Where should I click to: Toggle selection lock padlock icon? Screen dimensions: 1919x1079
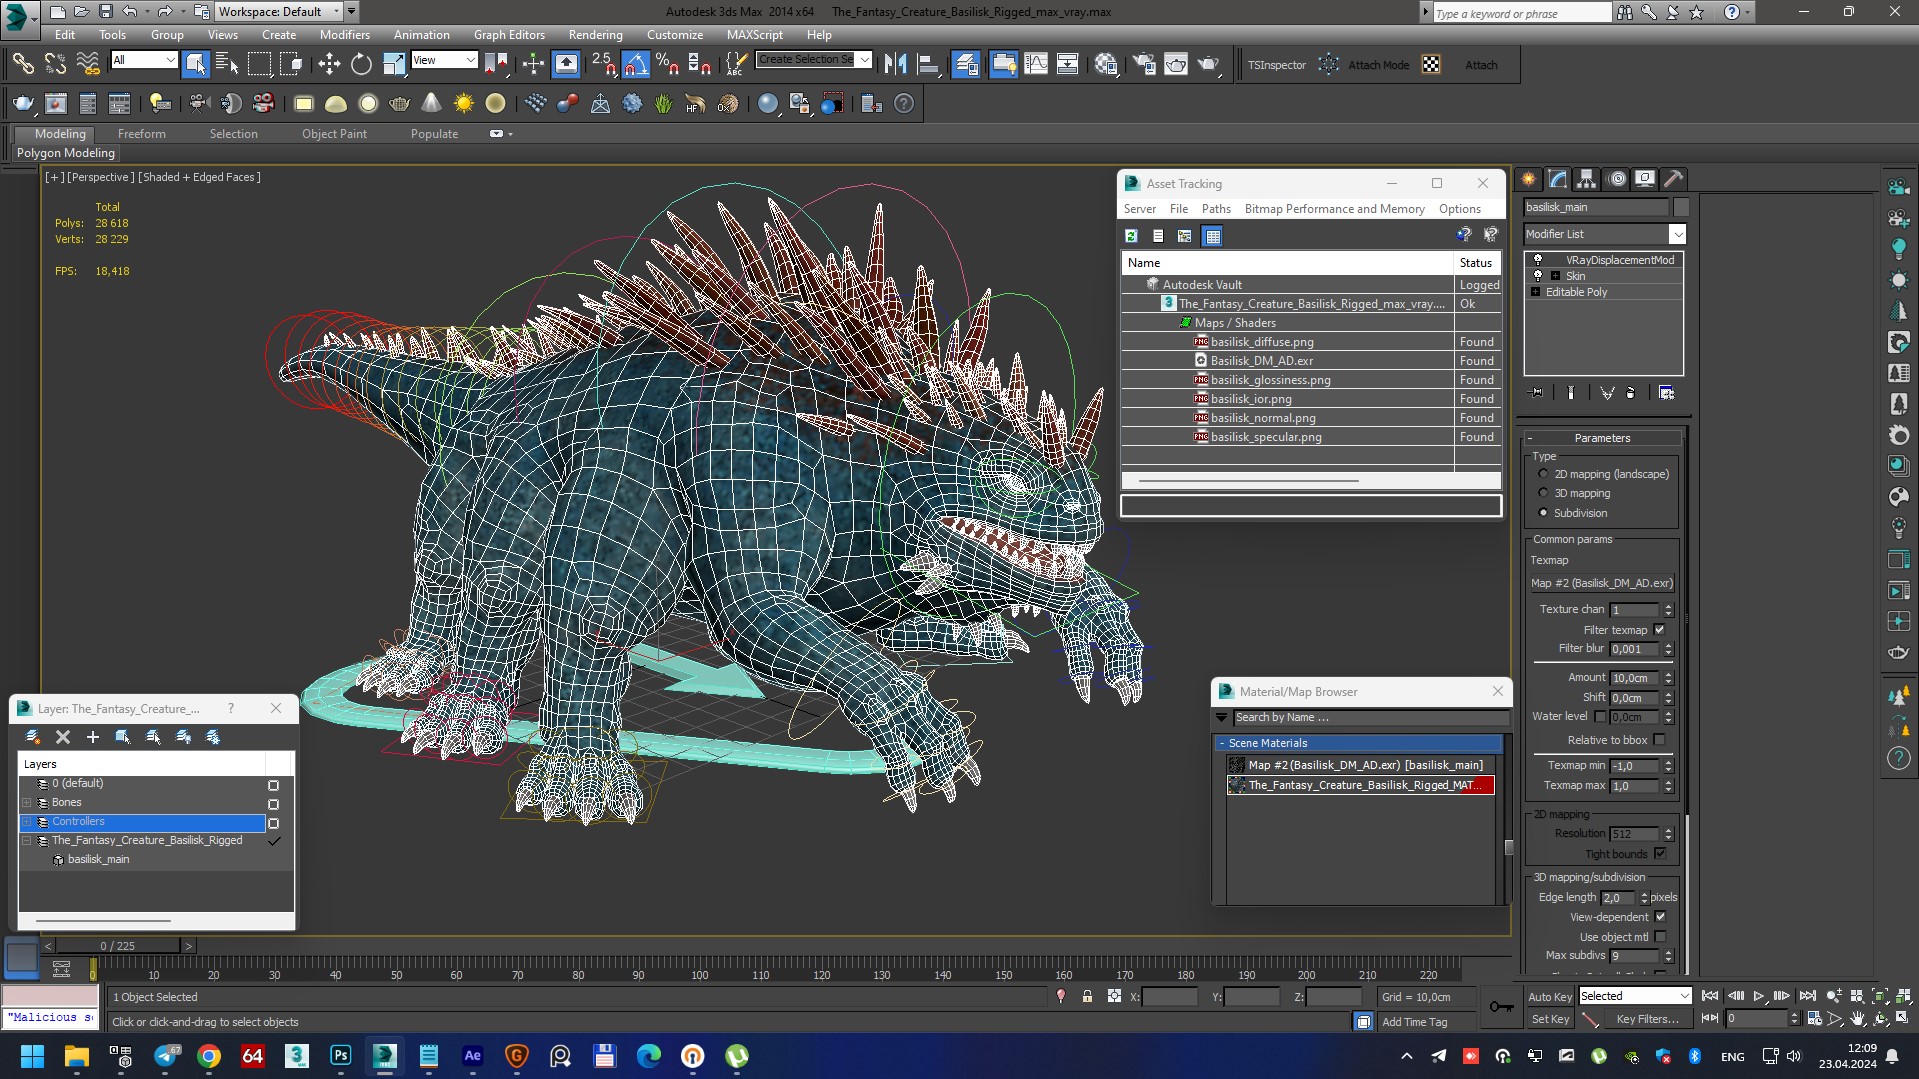coord(1087,997)
